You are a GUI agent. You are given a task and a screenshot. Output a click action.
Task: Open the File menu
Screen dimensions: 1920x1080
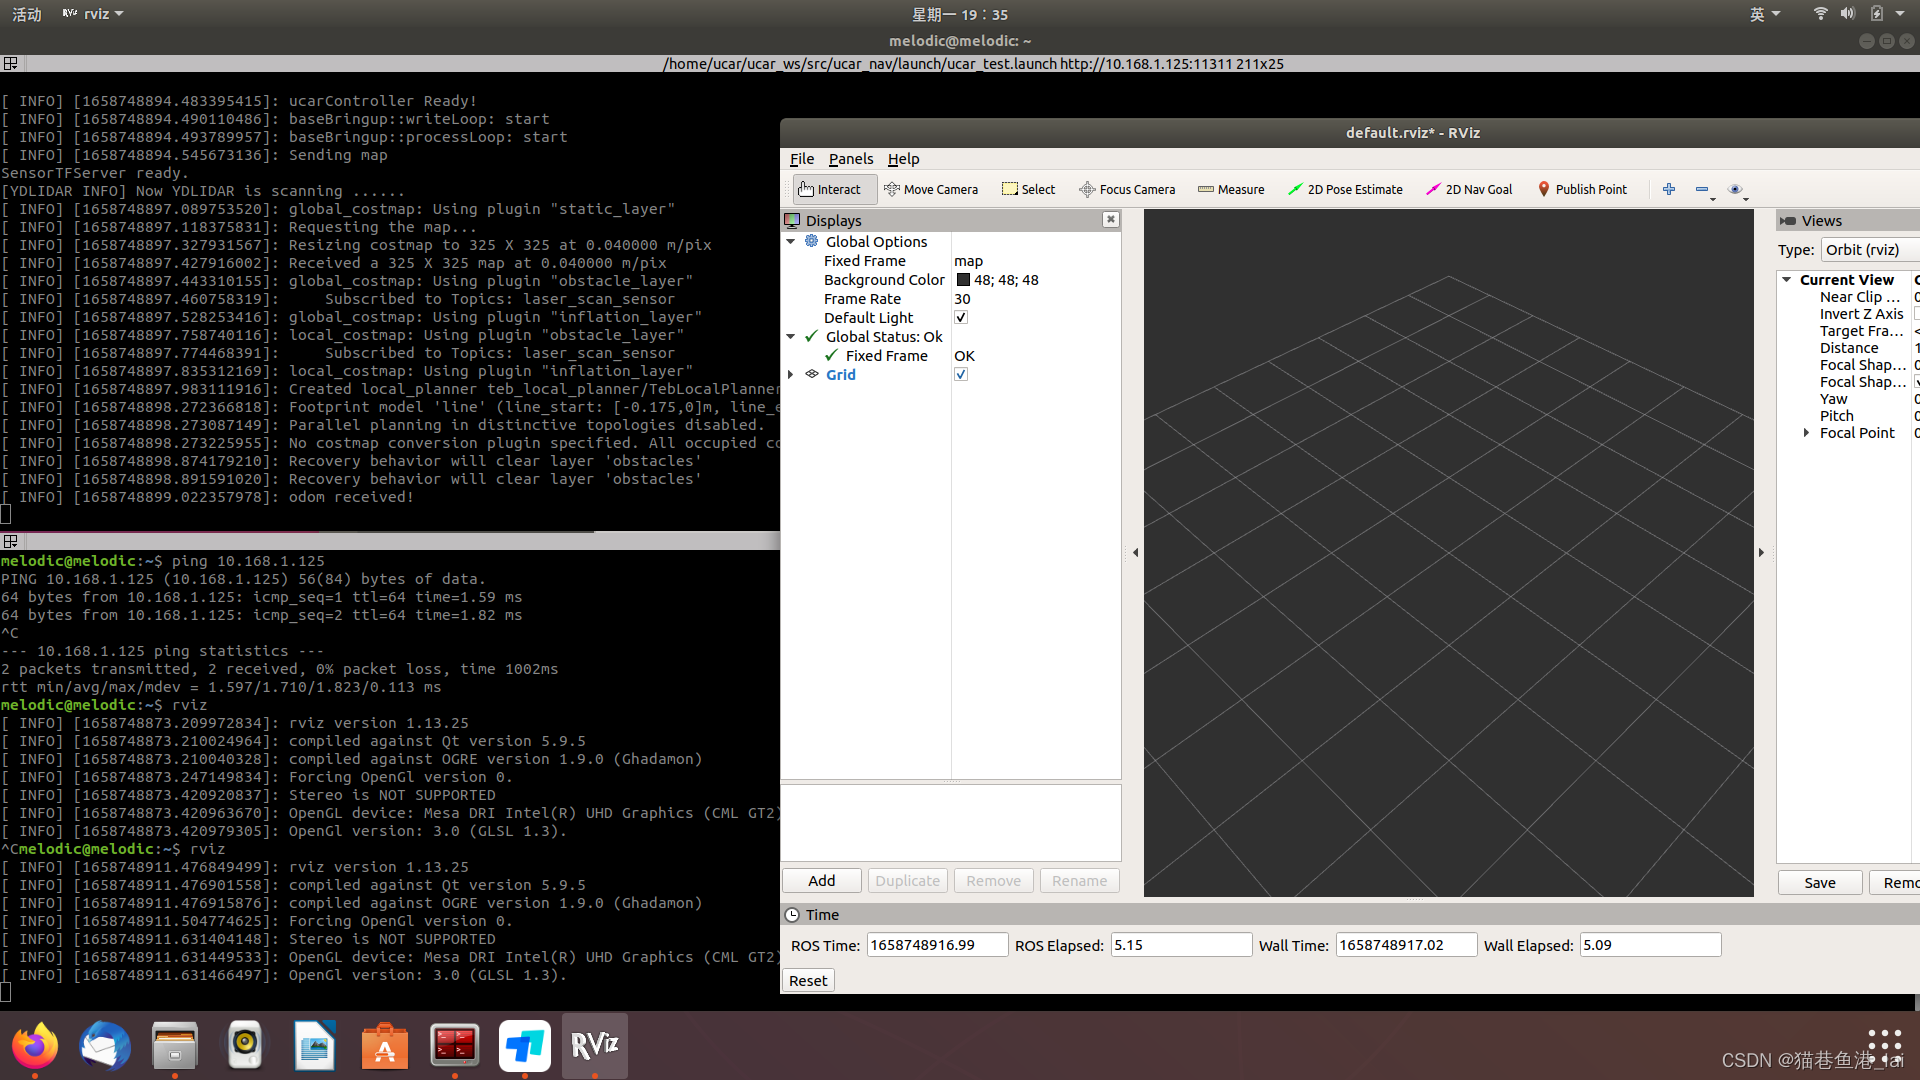[801, 159]
